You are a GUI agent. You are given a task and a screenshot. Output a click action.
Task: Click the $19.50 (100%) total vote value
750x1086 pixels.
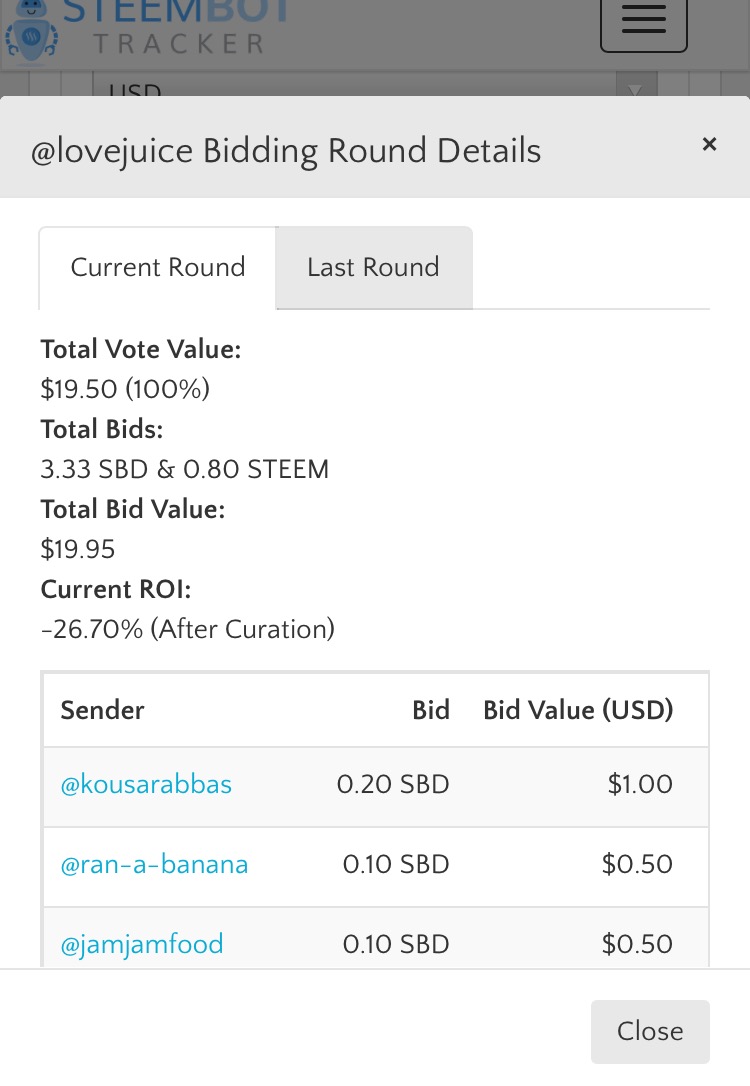coord(125,389)
